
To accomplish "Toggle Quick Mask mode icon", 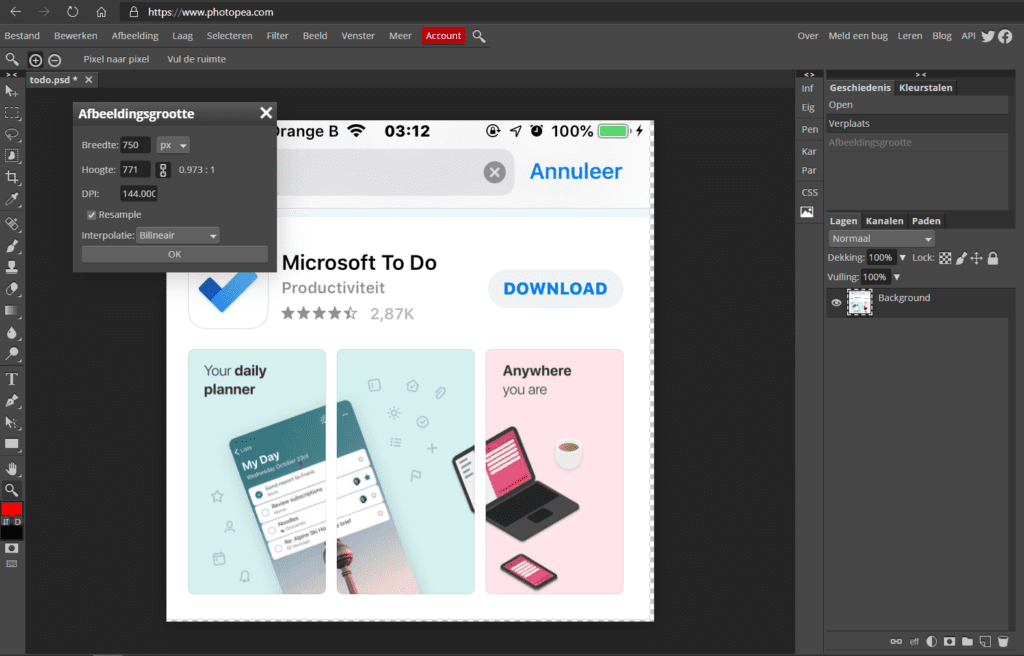I will click(12, 548).
